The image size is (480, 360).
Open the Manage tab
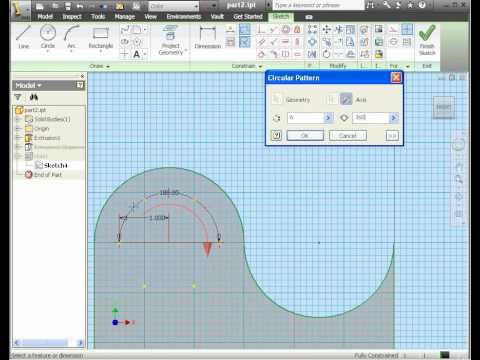125,17
